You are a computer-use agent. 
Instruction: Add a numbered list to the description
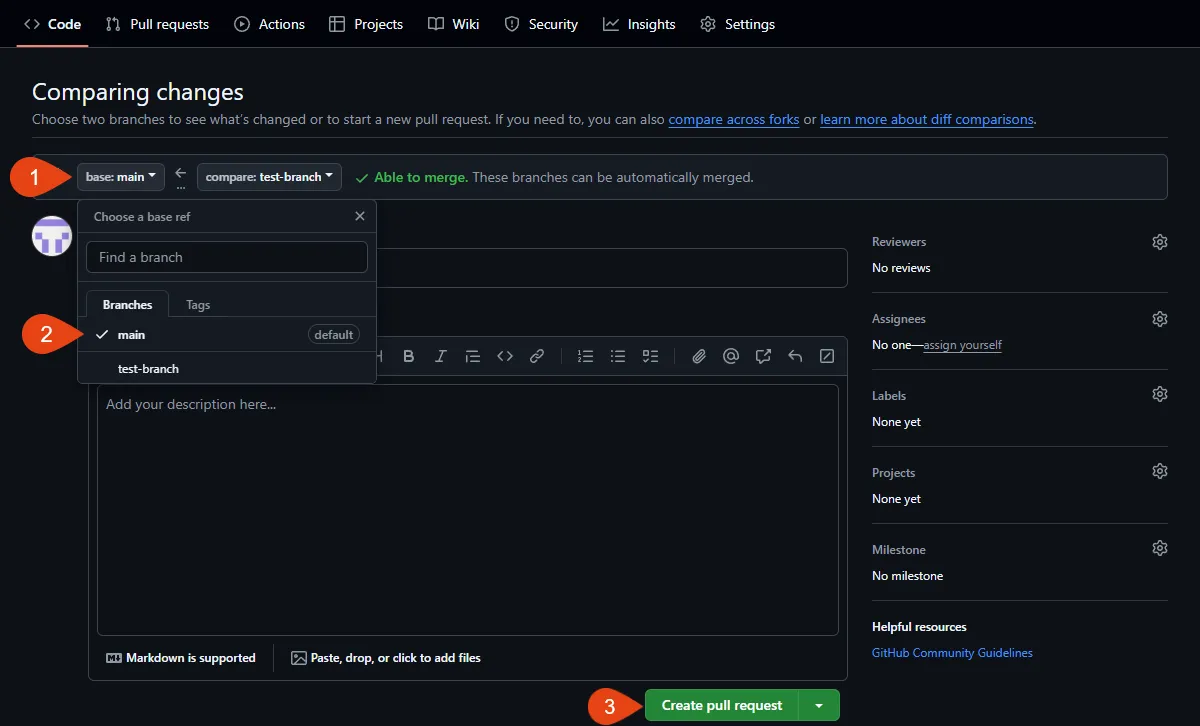[x=585, y=355]
